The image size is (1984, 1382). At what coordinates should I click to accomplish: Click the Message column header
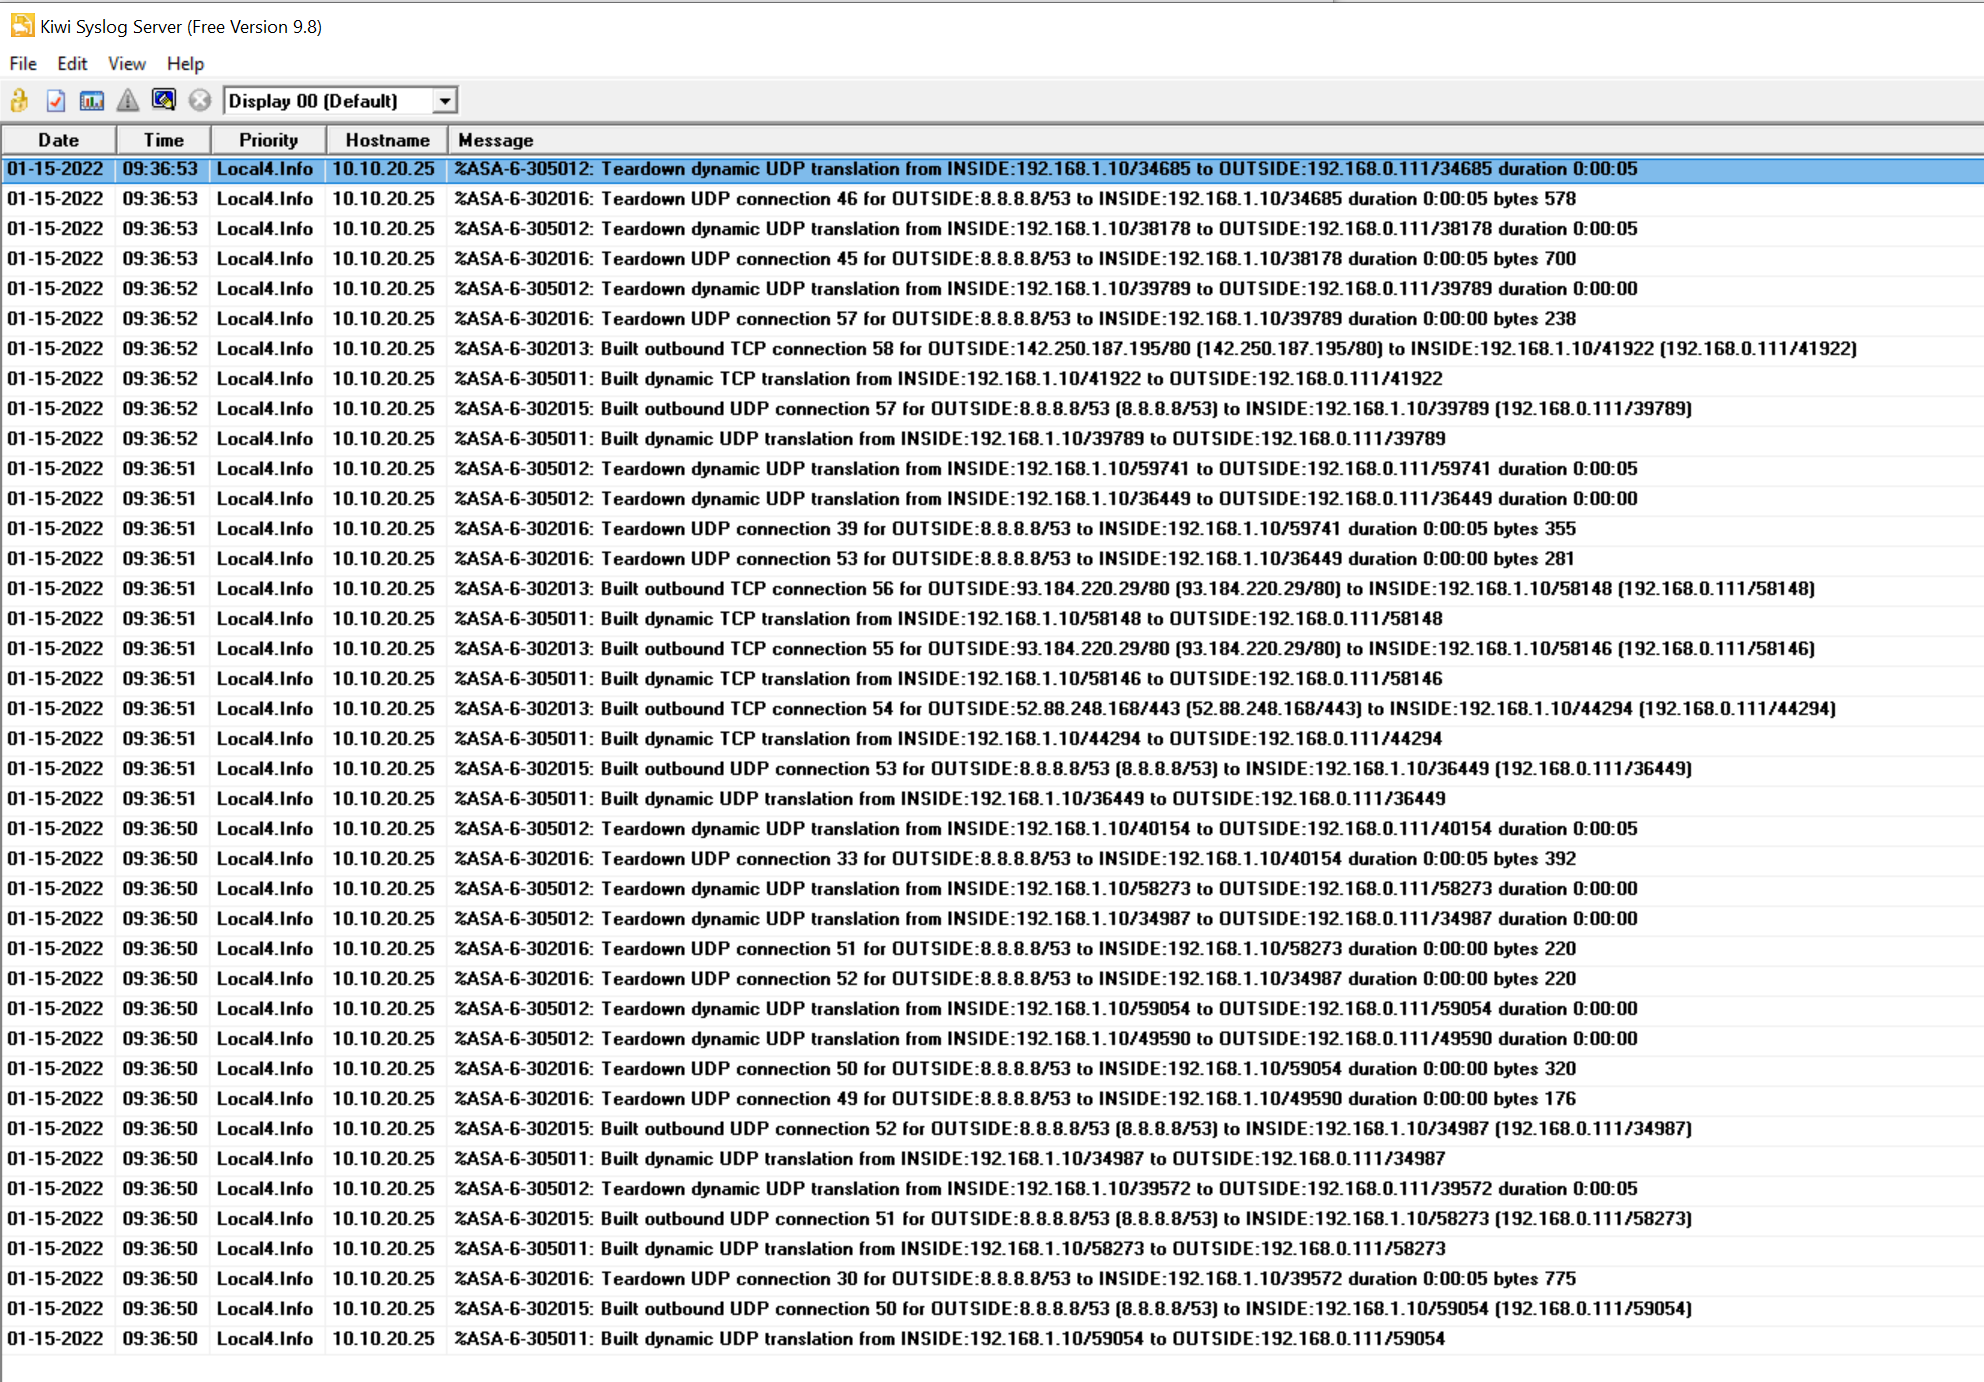[x=496, y=140]
